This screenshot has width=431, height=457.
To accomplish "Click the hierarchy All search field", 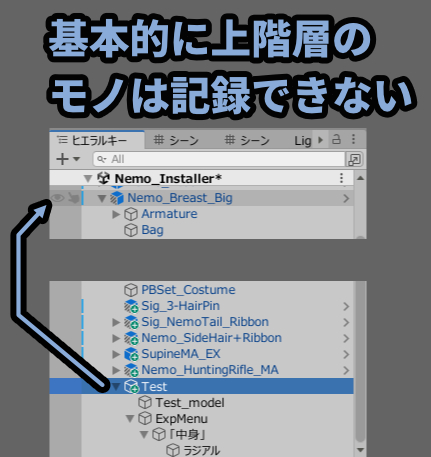I will click(x=219, y=159).
